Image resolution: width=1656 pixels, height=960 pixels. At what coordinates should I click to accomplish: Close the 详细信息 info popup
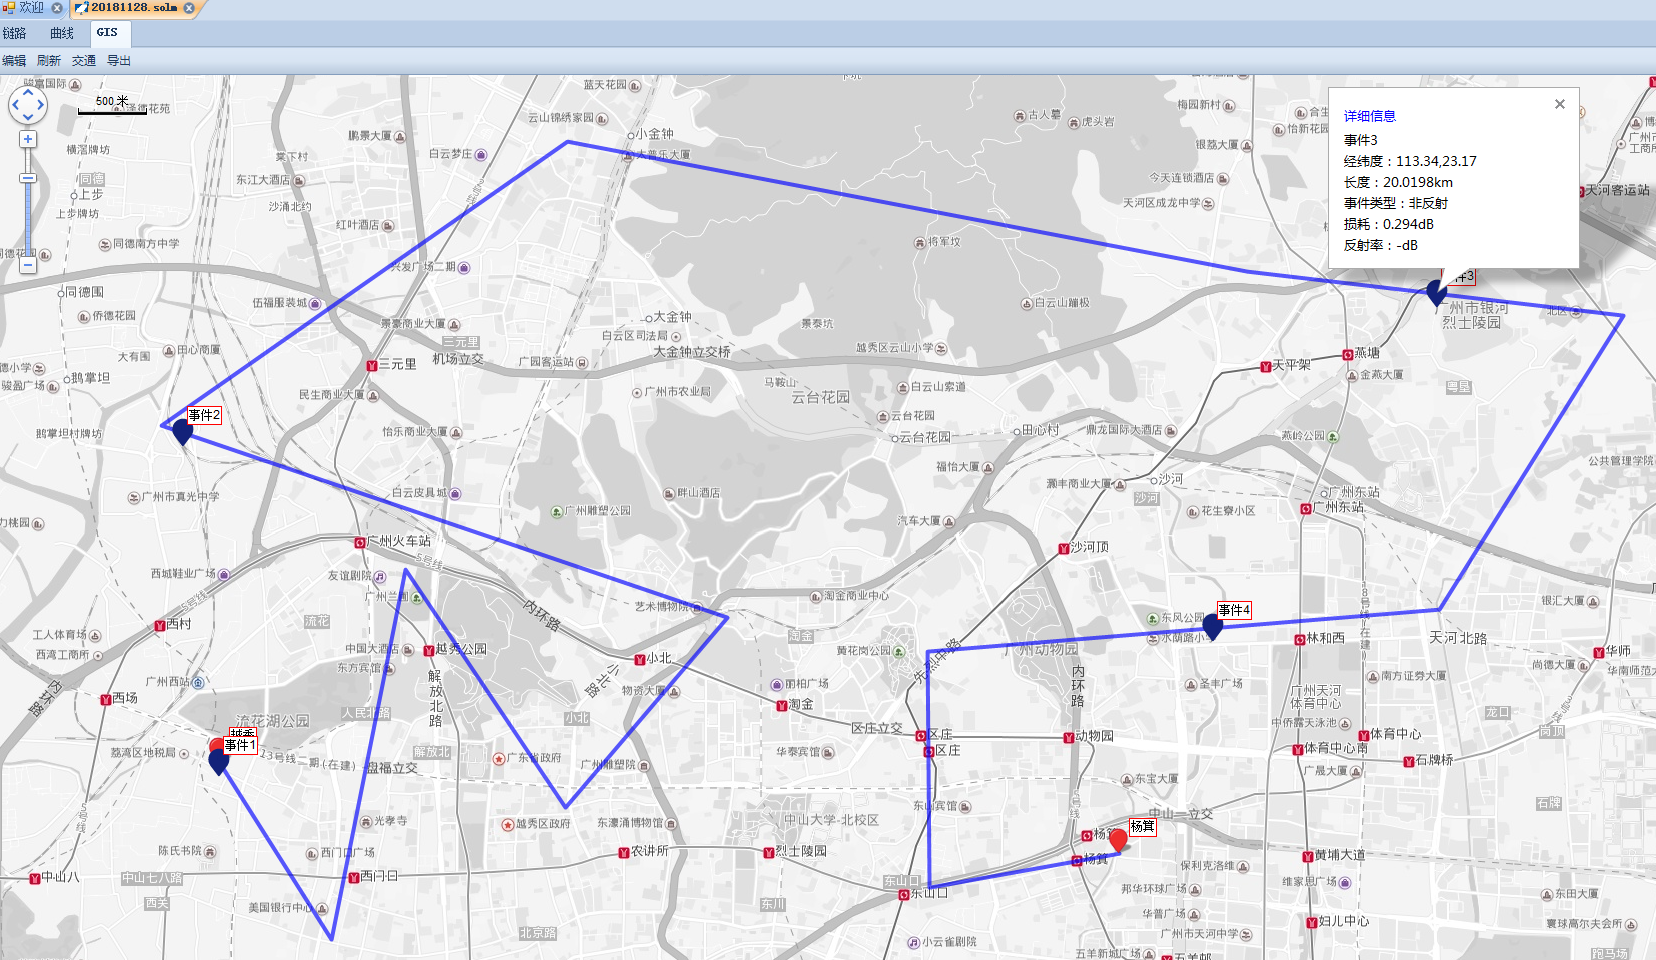(x=1559, y=104)
